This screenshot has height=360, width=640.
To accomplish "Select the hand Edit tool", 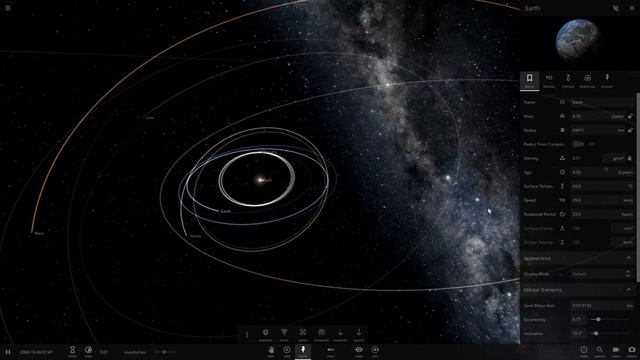I will tap(271, 351).
